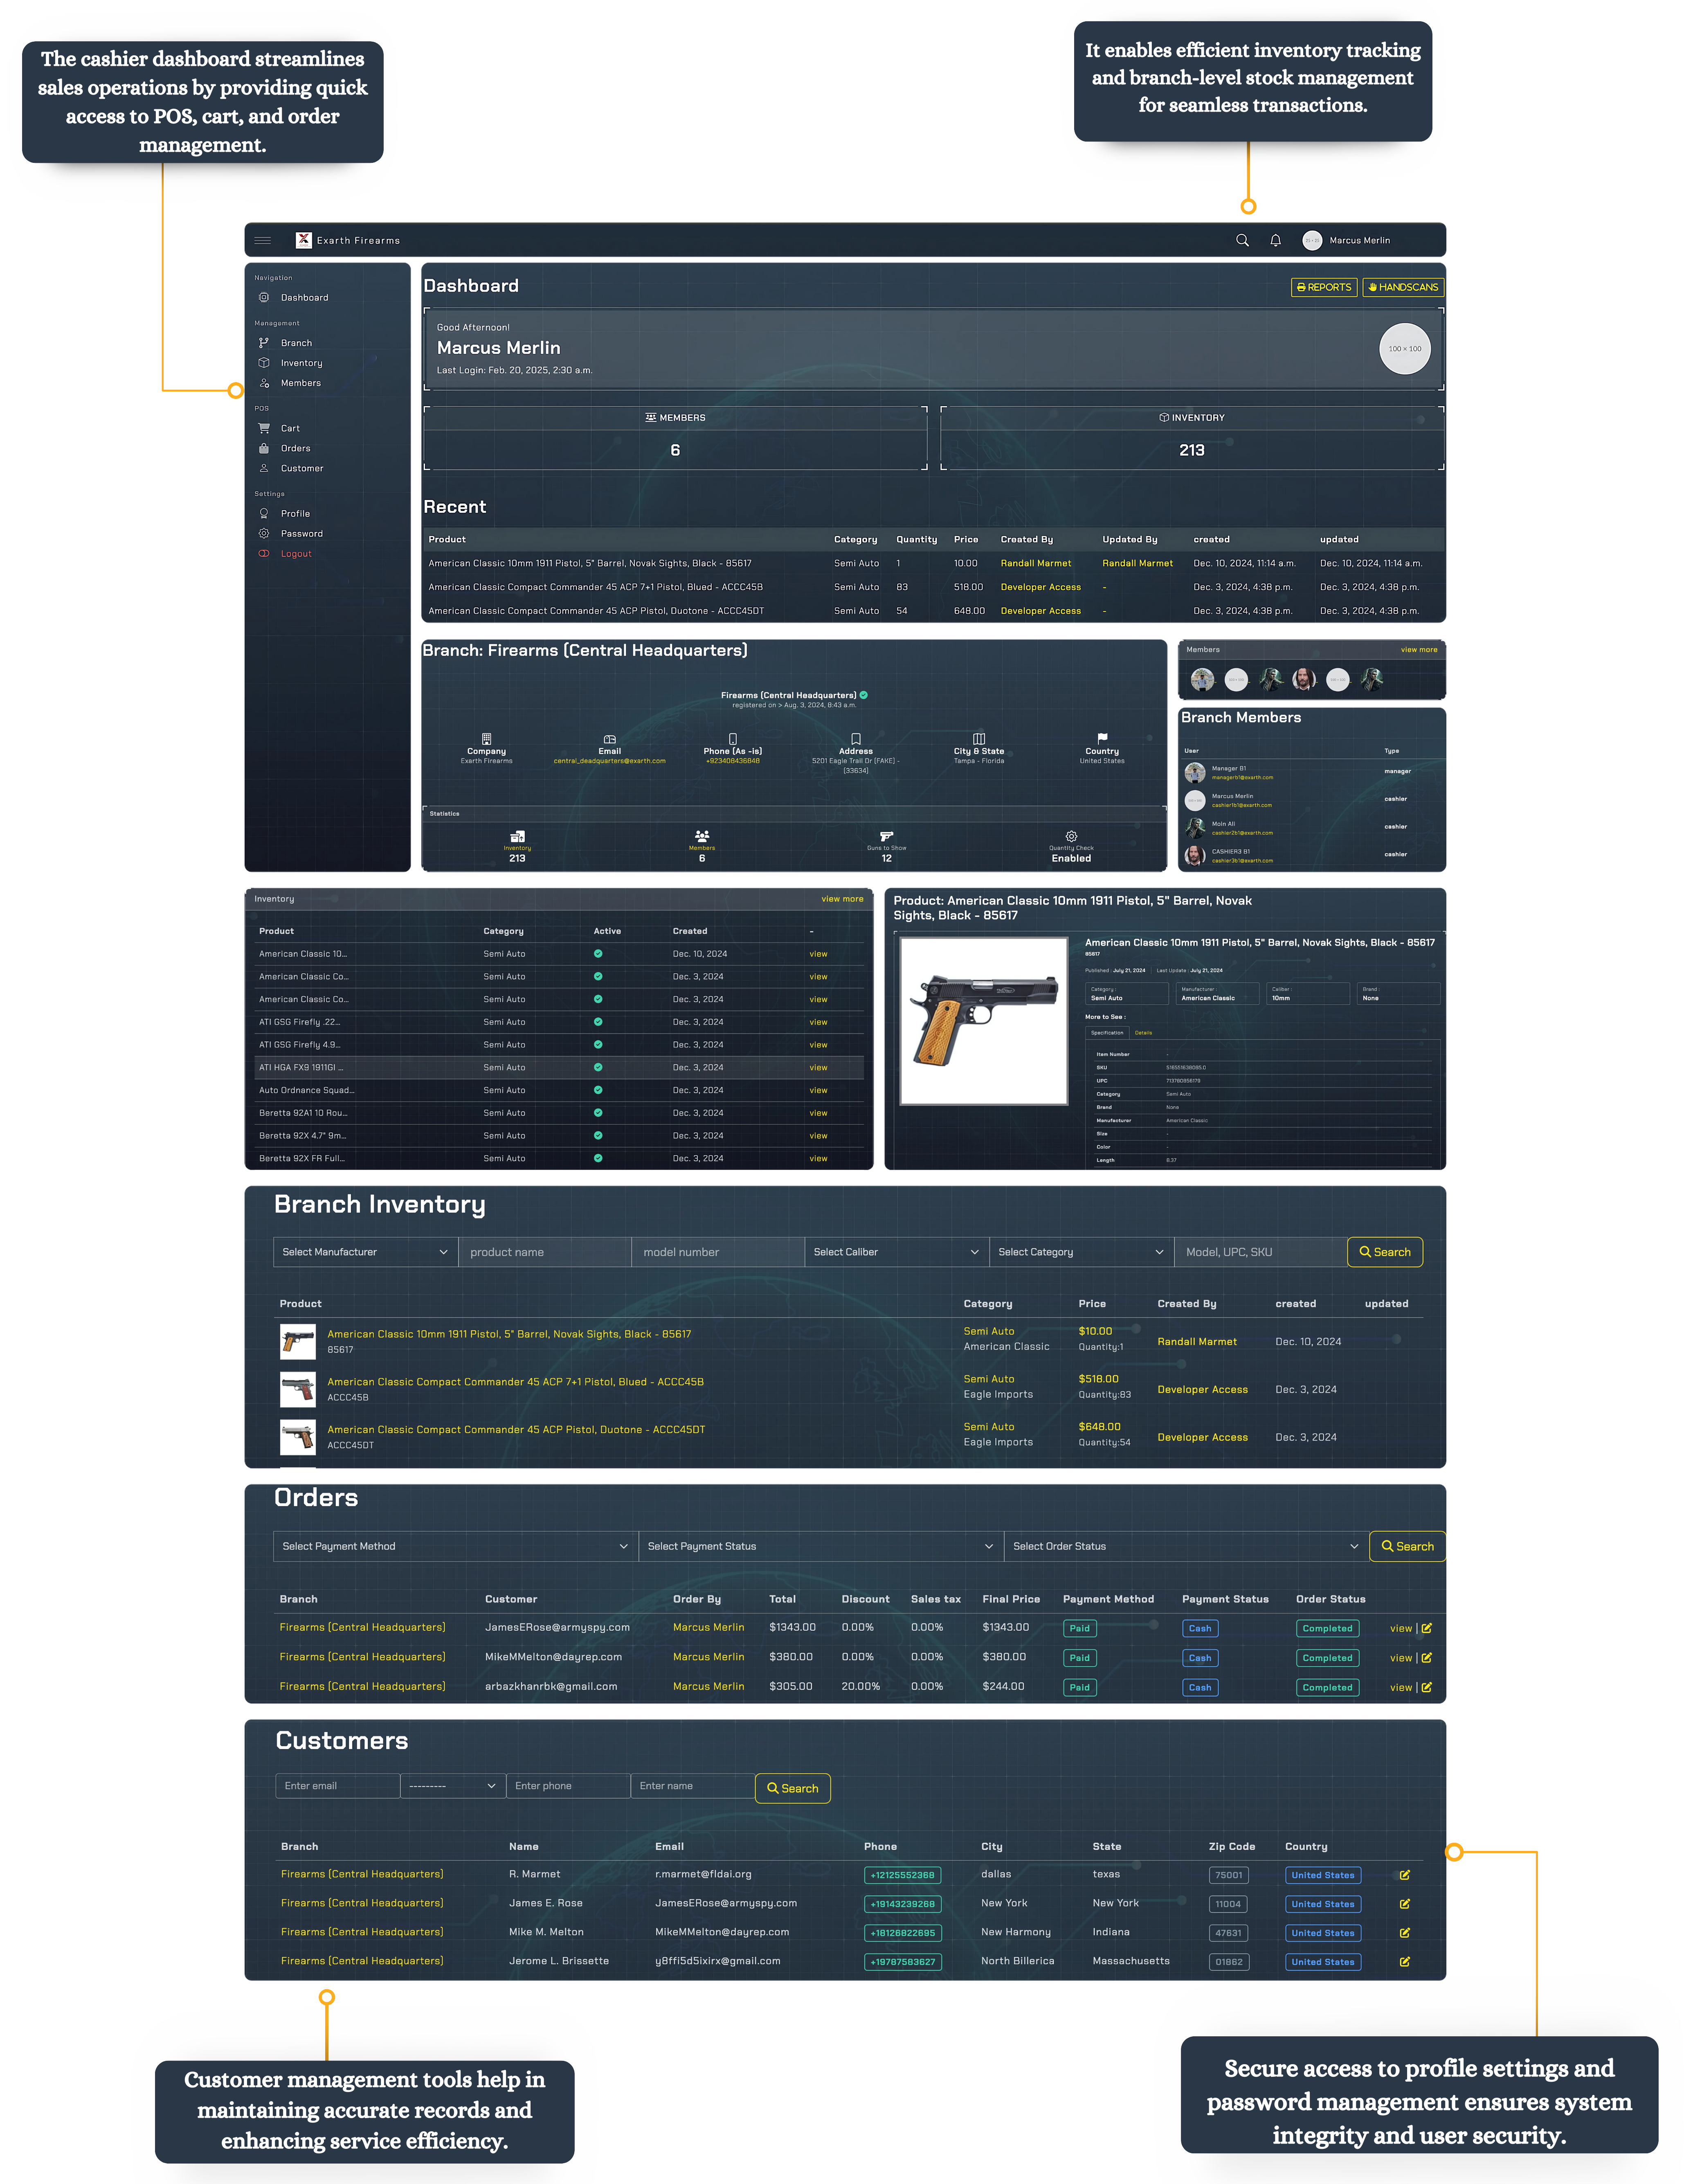Open Select Payment Status dropdown
1684x2184 pixels.
tap(820, 1546)
